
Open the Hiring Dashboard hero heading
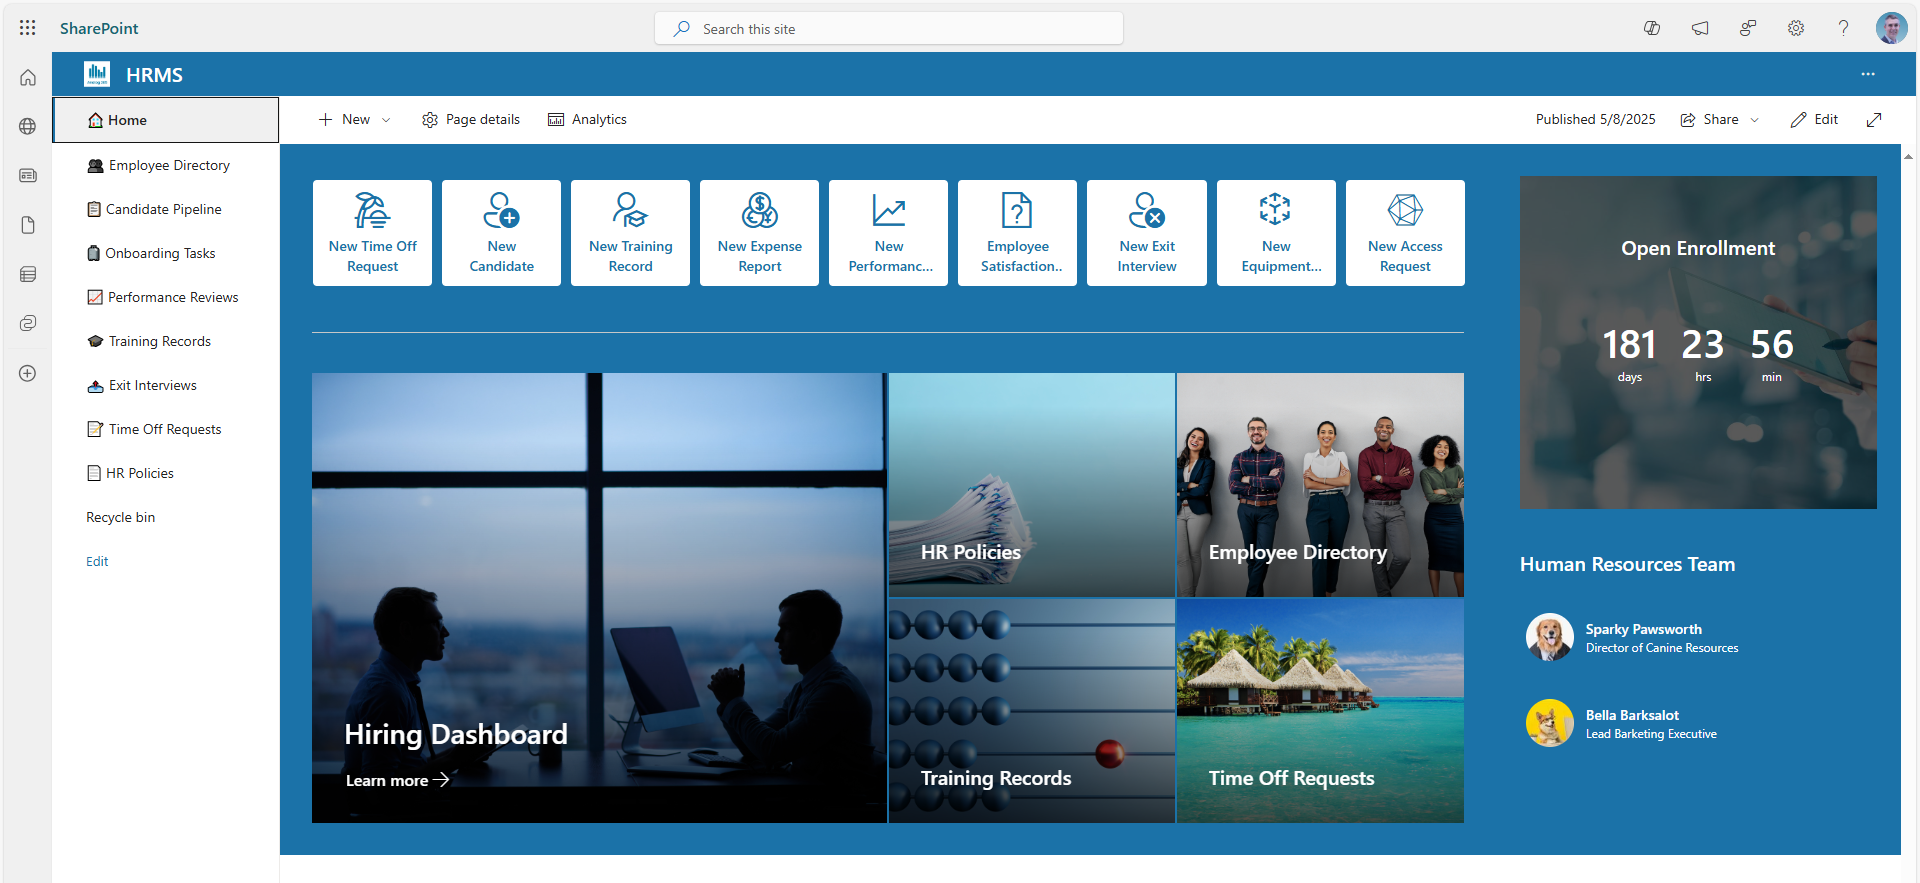(456, 734)
